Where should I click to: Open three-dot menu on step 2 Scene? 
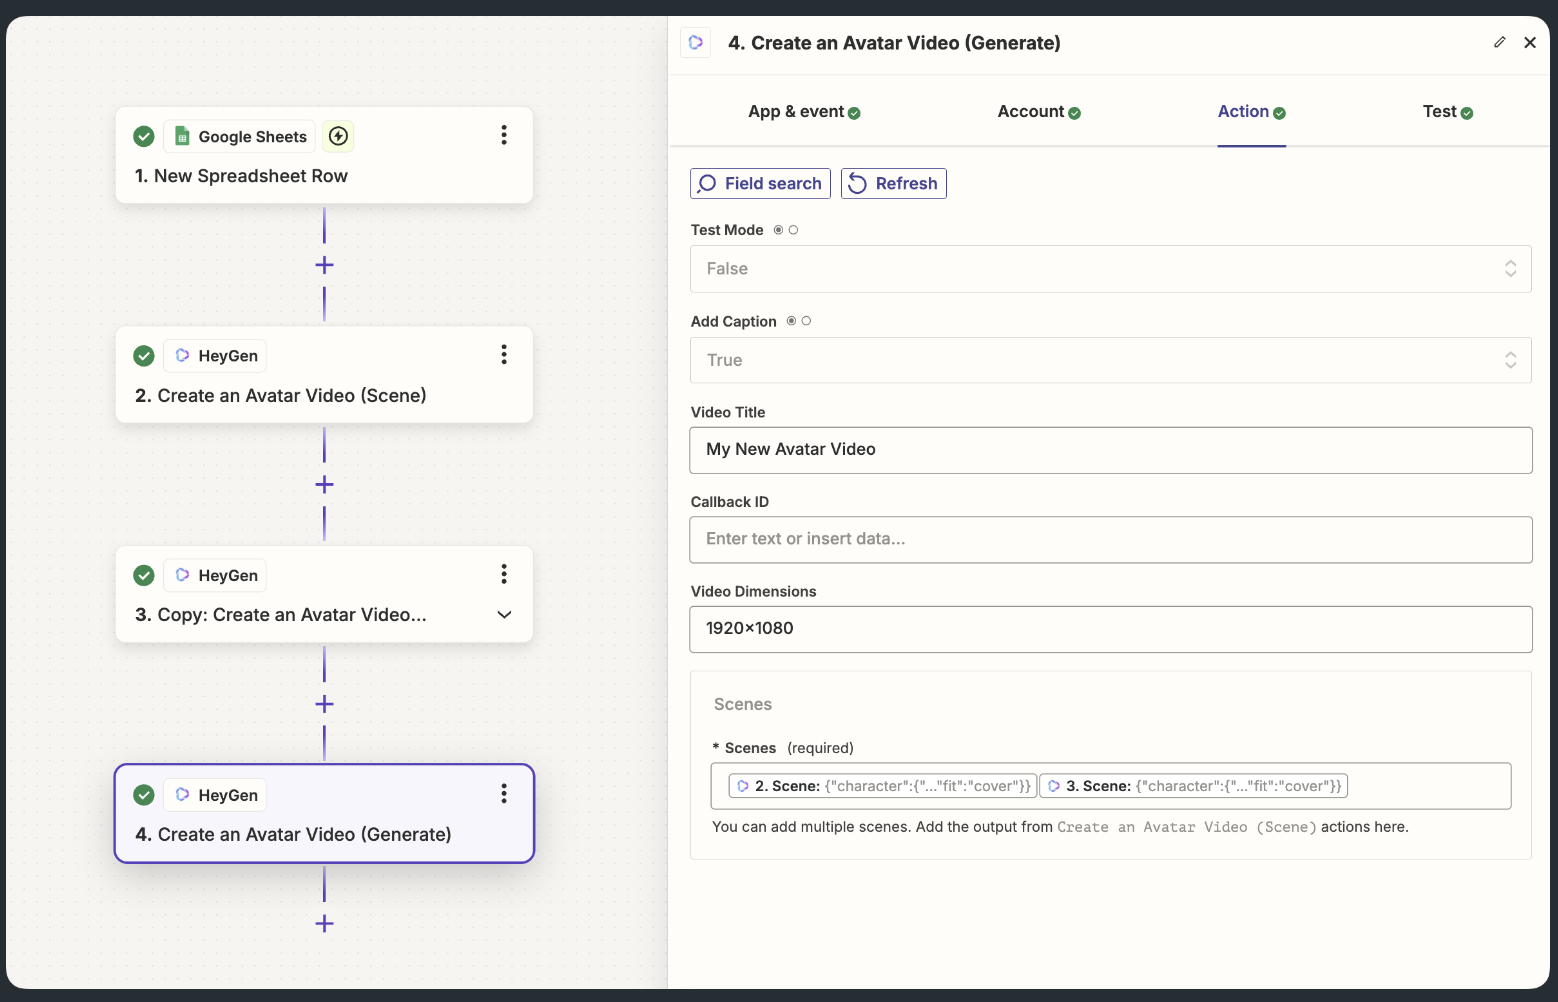click(x=504, y=354)
